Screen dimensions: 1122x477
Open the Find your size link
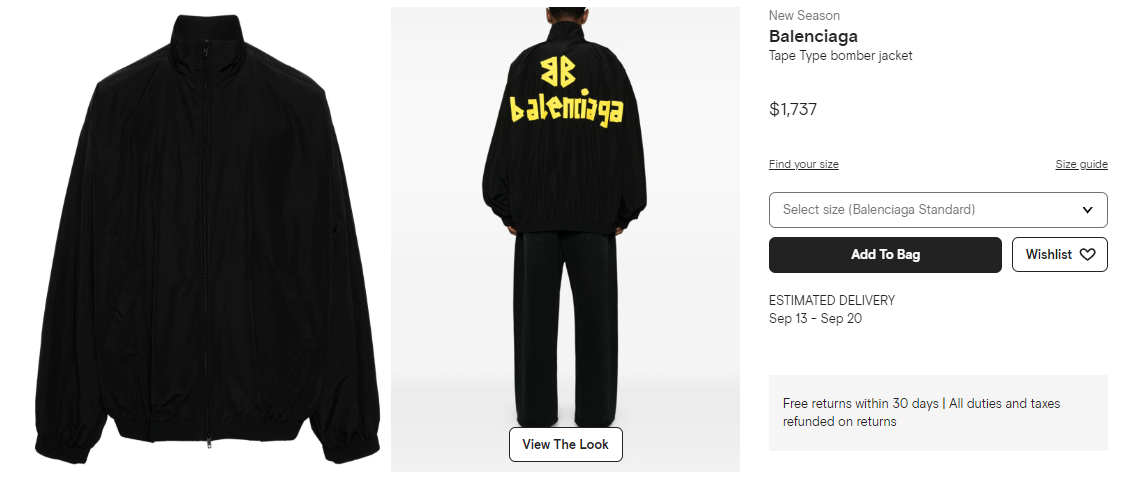[804, 164]
